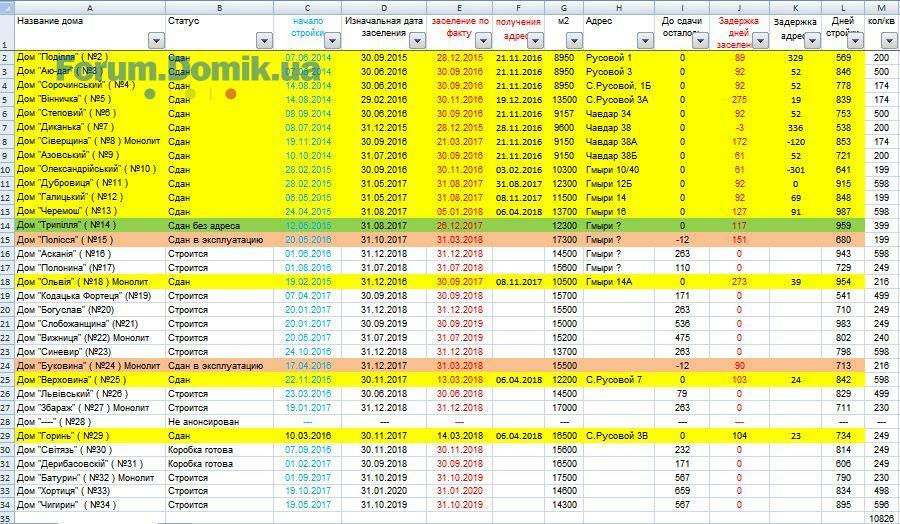Open filter dropdown for начало стройки column
Image resolution: width=900 pixels, height=524 pixels.
(332, 41)
